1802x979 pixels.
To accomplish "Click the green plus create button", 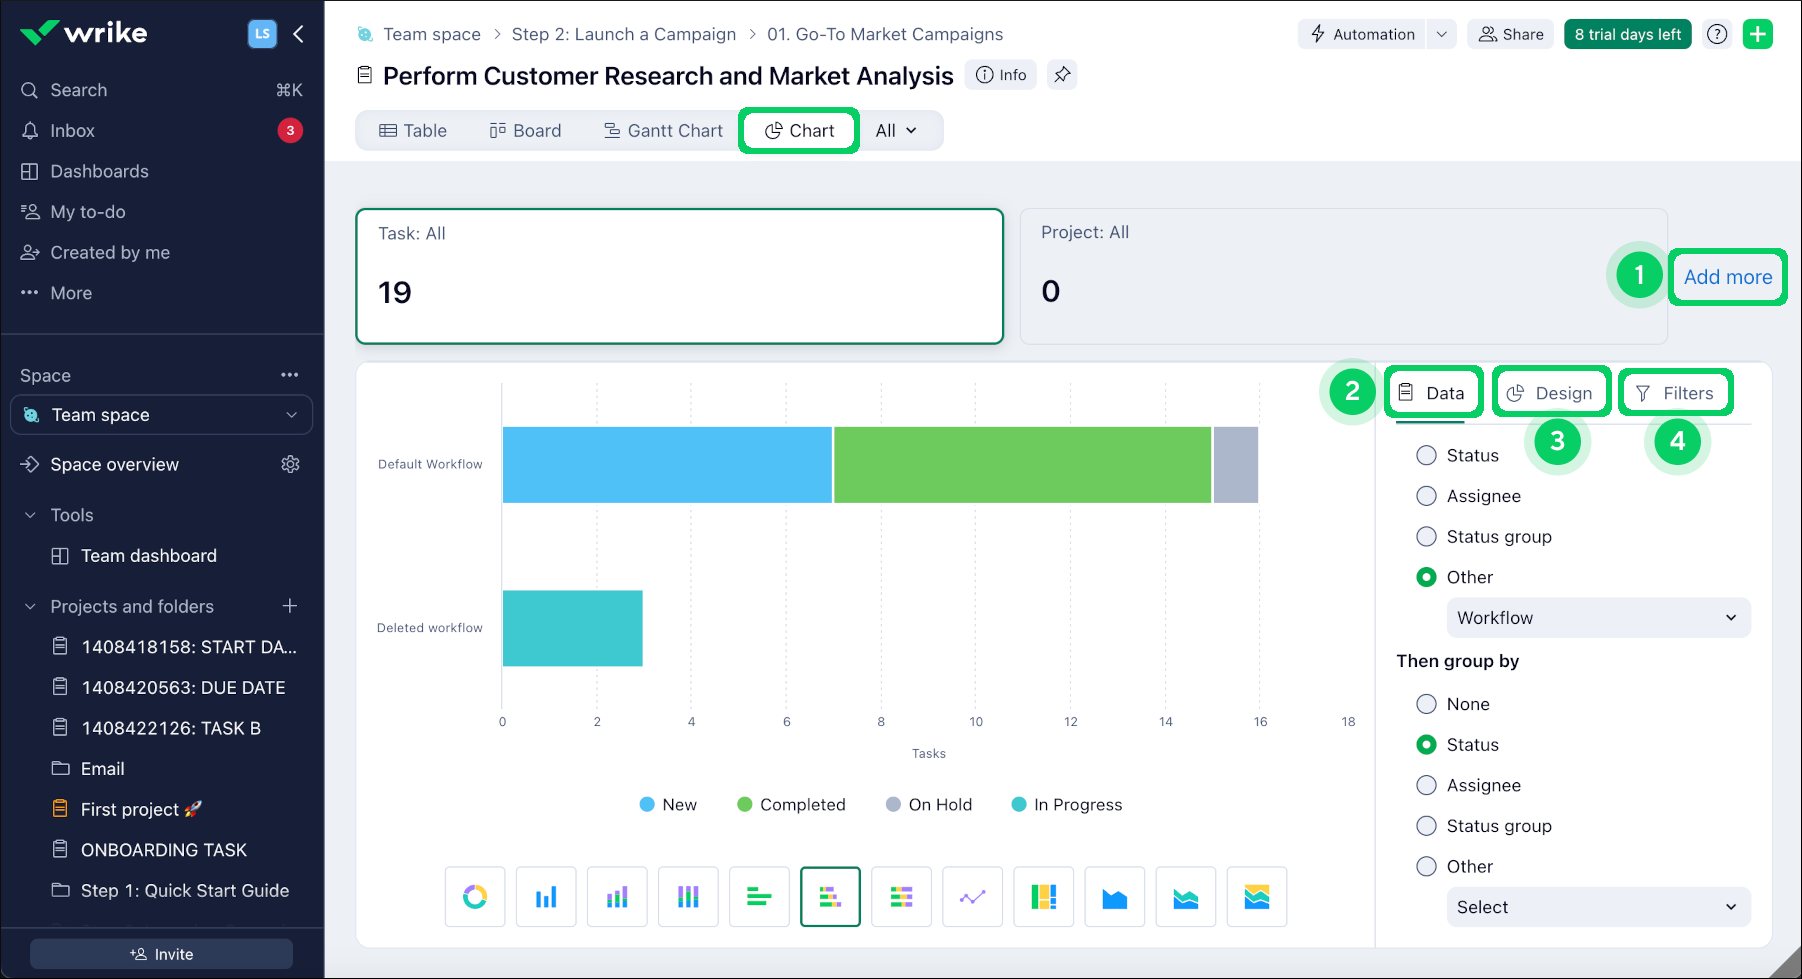I will click(1757, 34).
